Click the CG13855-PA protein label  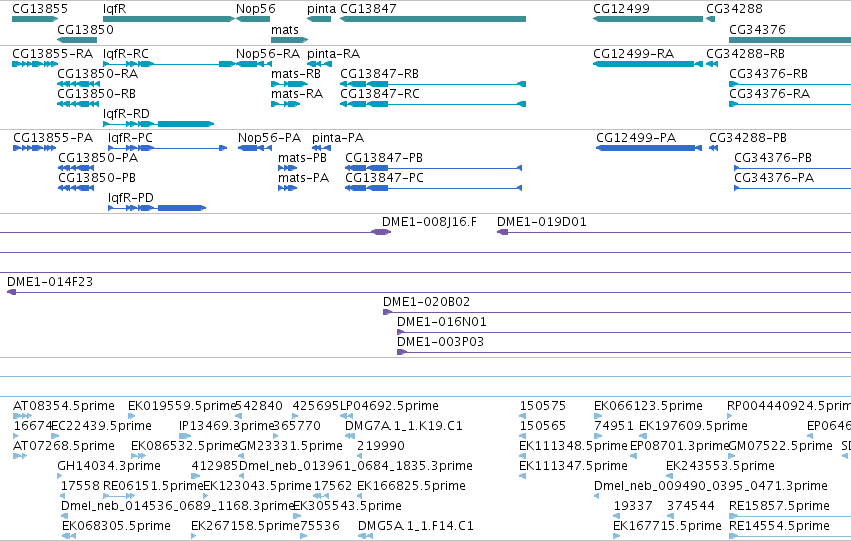point(53,138)
